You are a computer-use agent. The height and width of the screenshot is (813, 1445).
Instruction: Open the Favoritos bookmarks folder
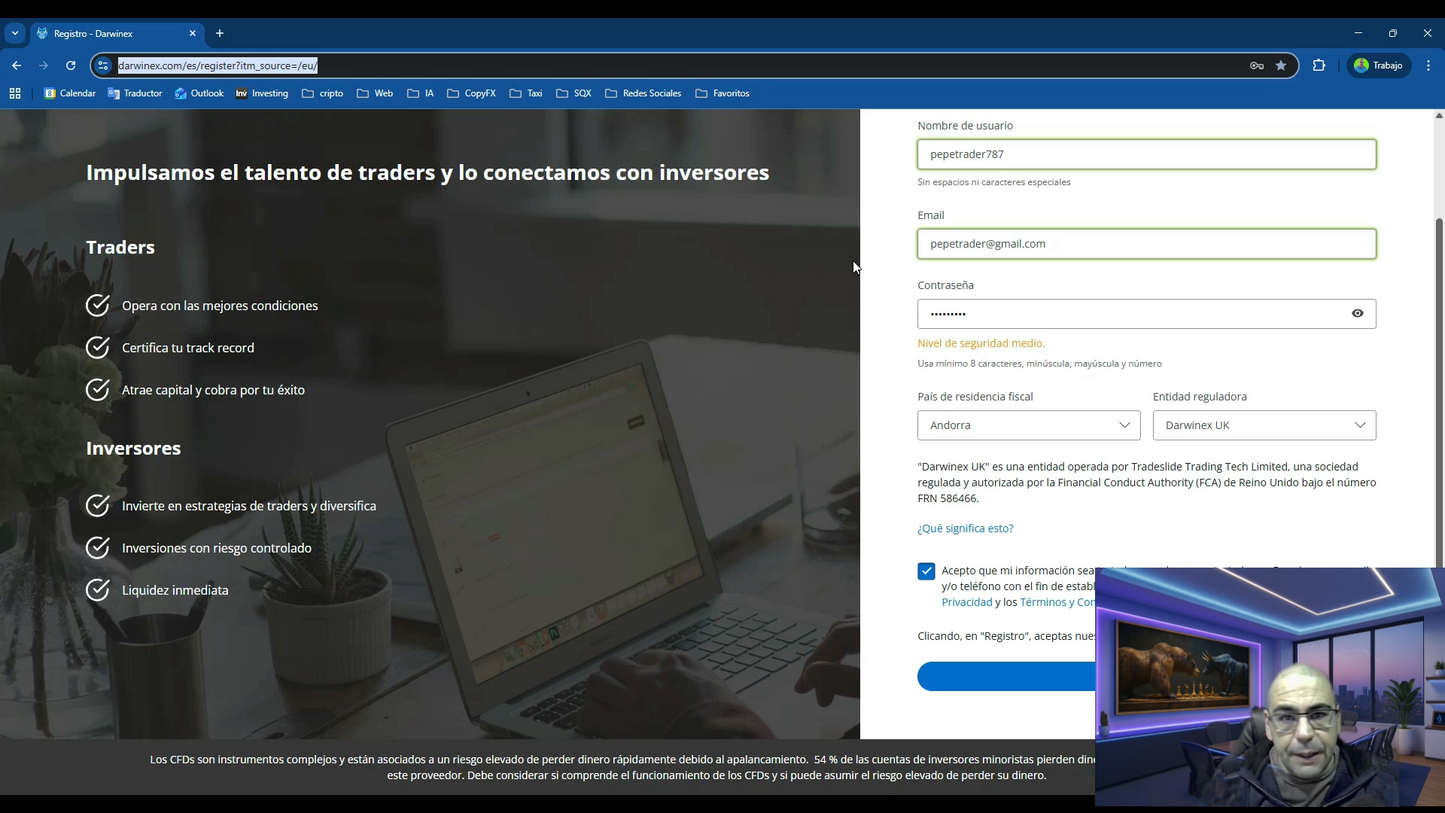722,93
